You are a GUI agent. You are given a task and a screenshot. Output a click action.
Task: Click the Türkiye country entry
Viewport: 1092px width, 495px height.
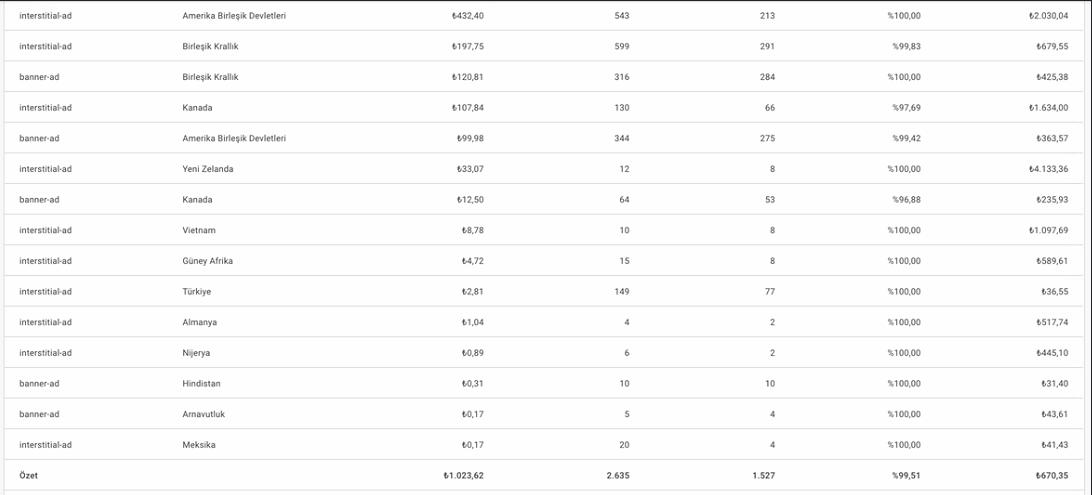coord(196,292)
